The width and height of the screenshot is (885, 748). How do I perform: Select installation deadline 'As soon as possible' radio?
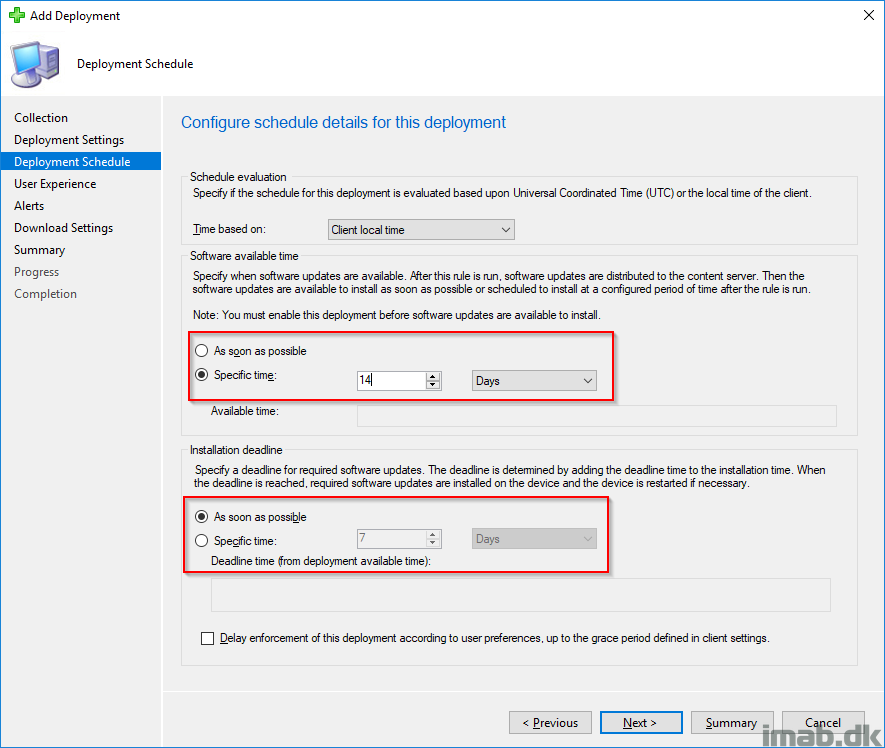[201, 517]
